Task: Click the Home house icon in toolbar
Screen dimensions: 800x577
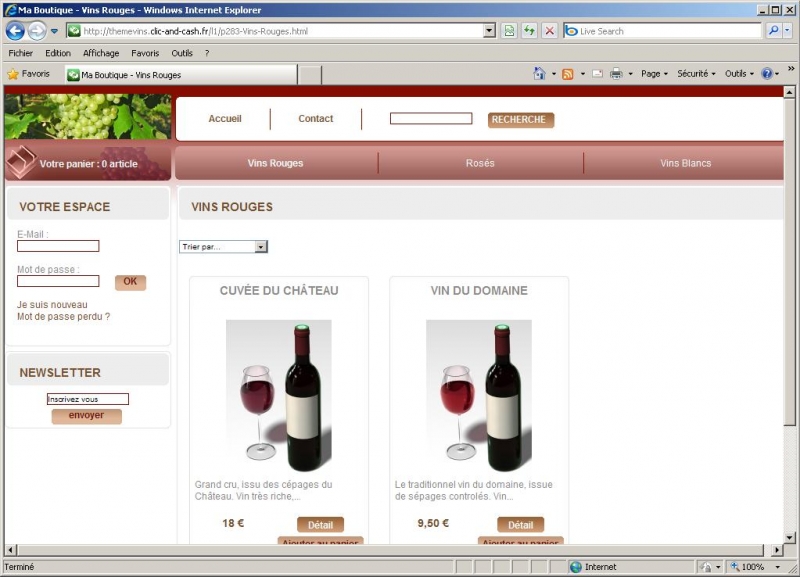Action: coord(539,74)
